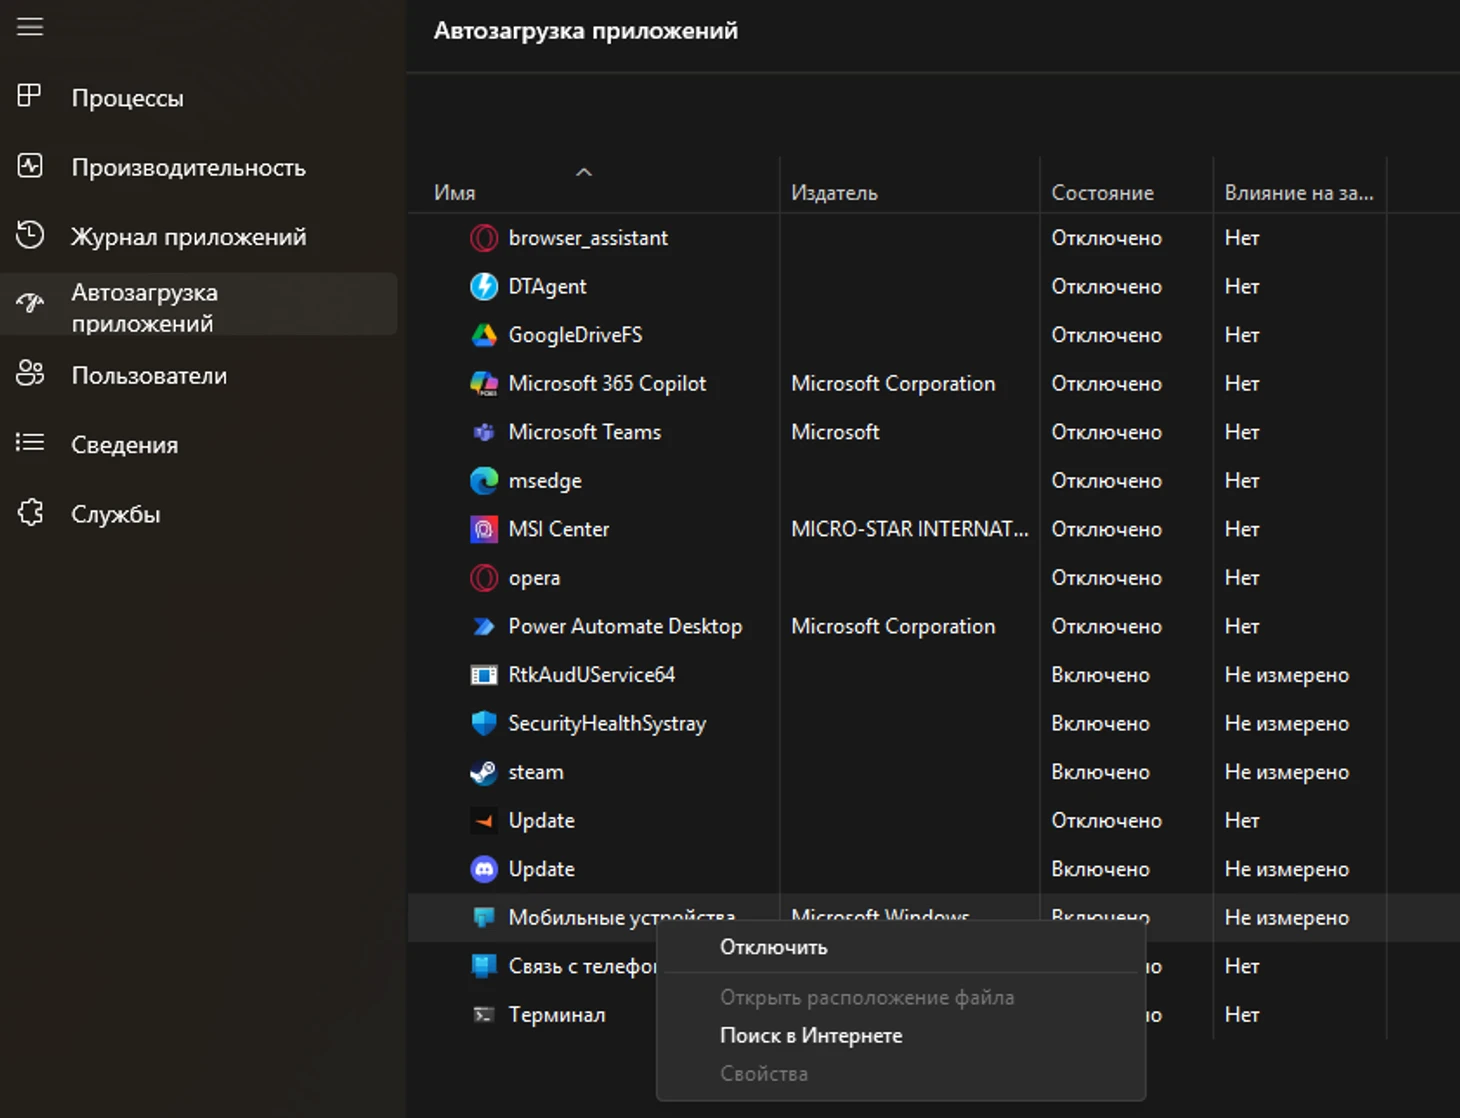Click the Microsoft Teams icon
Screen dimensions: 1460x1118
(x=484, y=432)
